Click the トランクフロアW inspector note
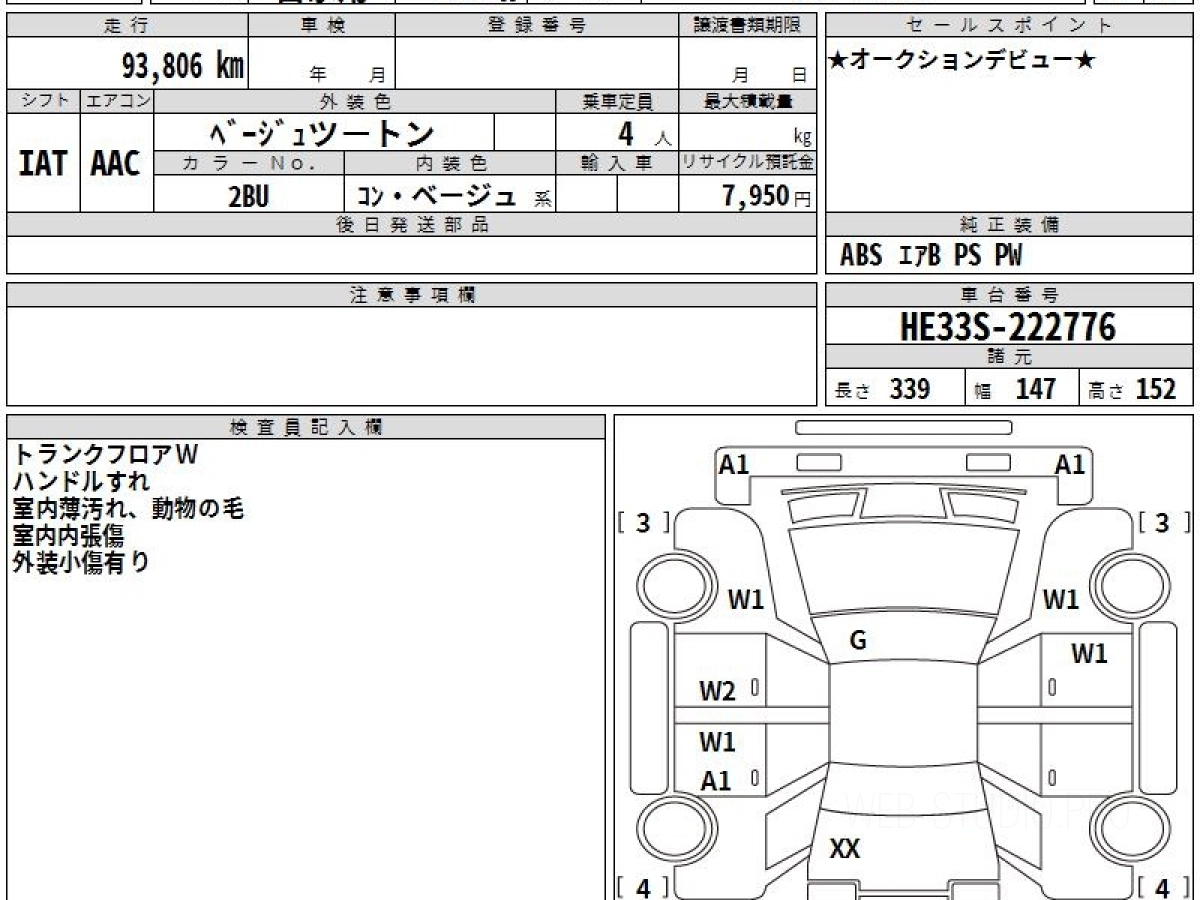The width and height of the screenshot is (1200, 900). click(106, 454)
